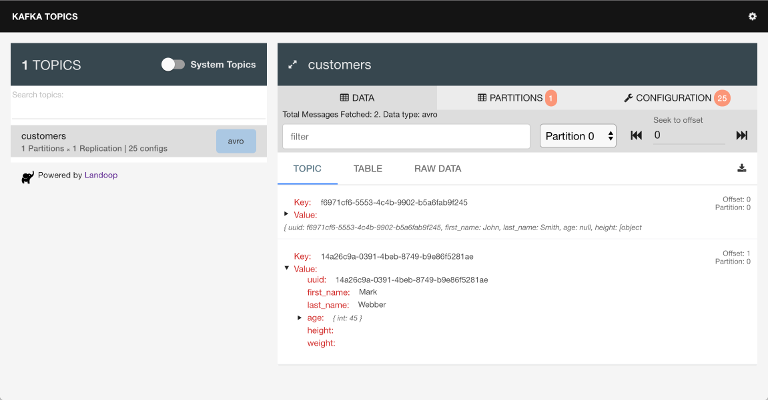
Task: Expand the age field node
Action: click(x=300, y=318)
